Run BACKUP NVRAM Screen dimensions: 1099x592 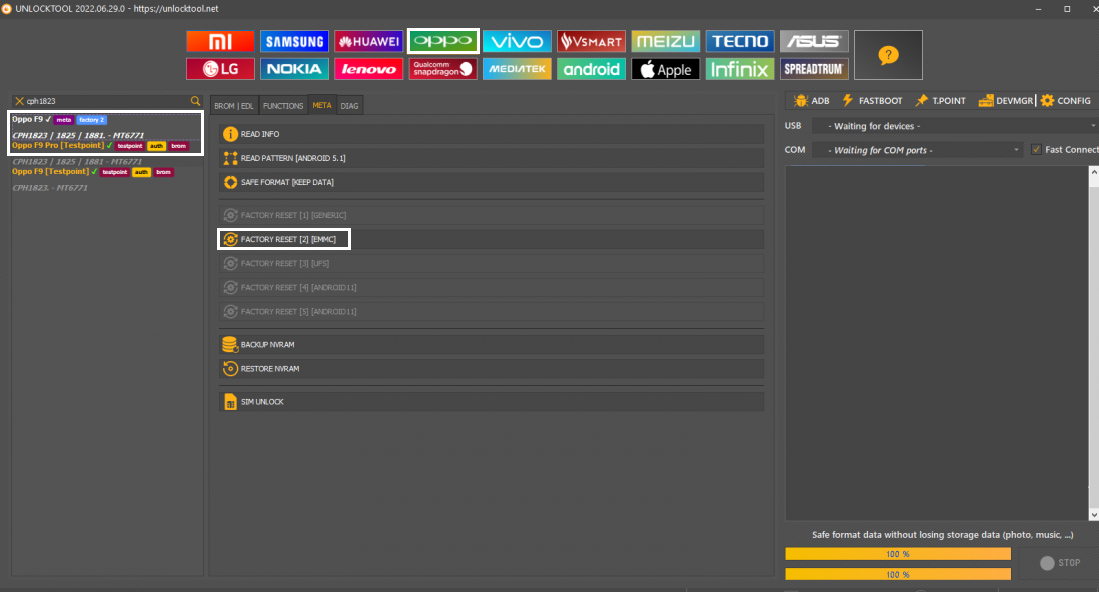click(x=491, y=345)
